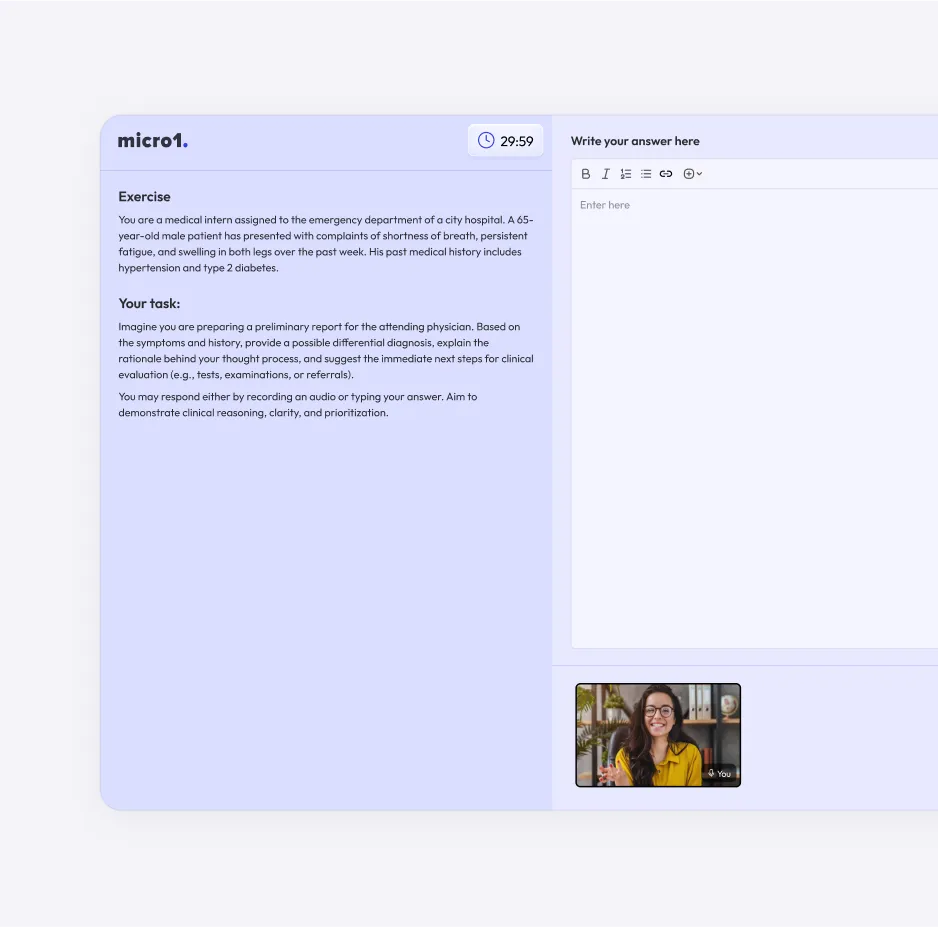Screen dimensions: 938x927
Task: Click the text 'demonstrate clinical reasoning, clarity, and prioritization.'
Action: [x=253, y=413]
